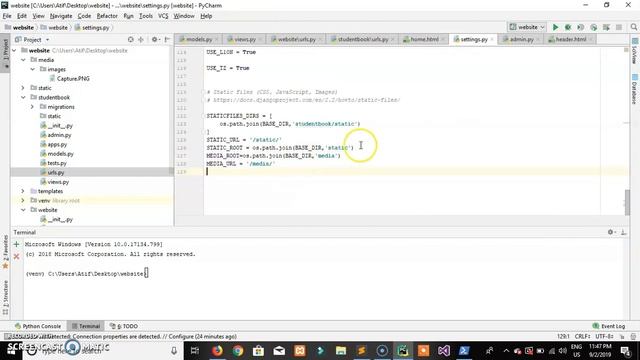Switch to admin.py editor tab

(521, 39)
